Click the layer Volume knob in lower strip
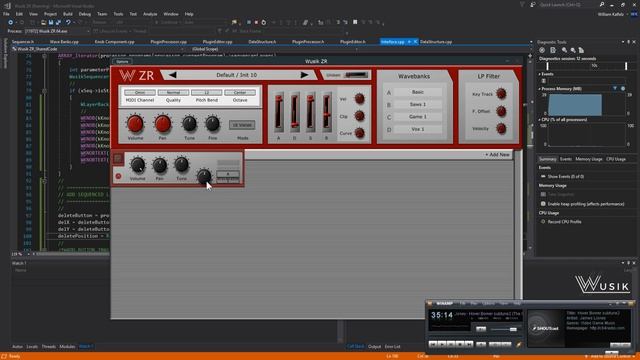Image resolution: width=640 pixels, height=360 pixels. tap(138, 165)
